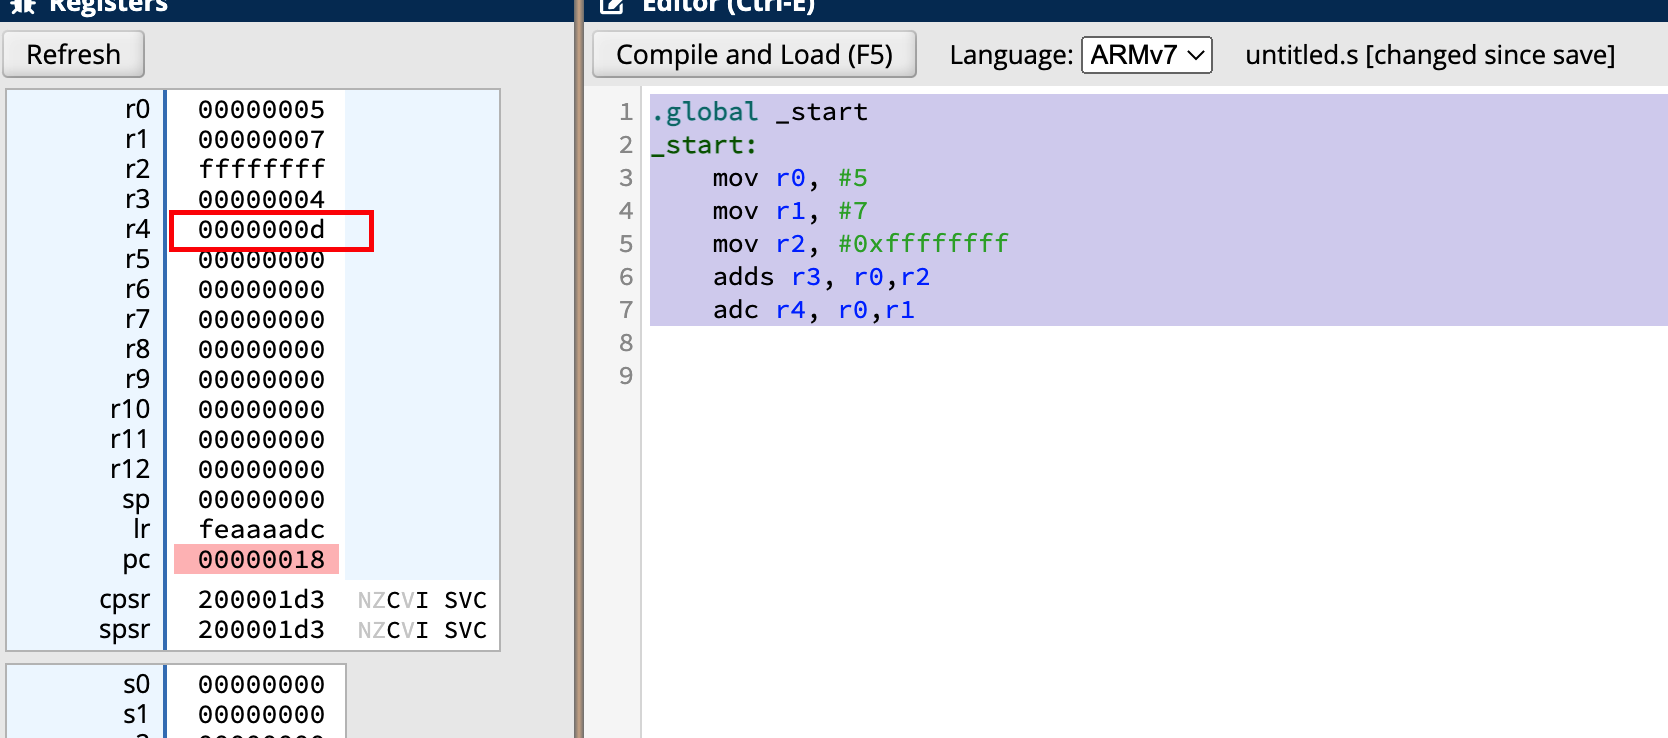Click the cpsr register value 200001d3
Viewport: 1668px width, 738px height.
[261, 600]
